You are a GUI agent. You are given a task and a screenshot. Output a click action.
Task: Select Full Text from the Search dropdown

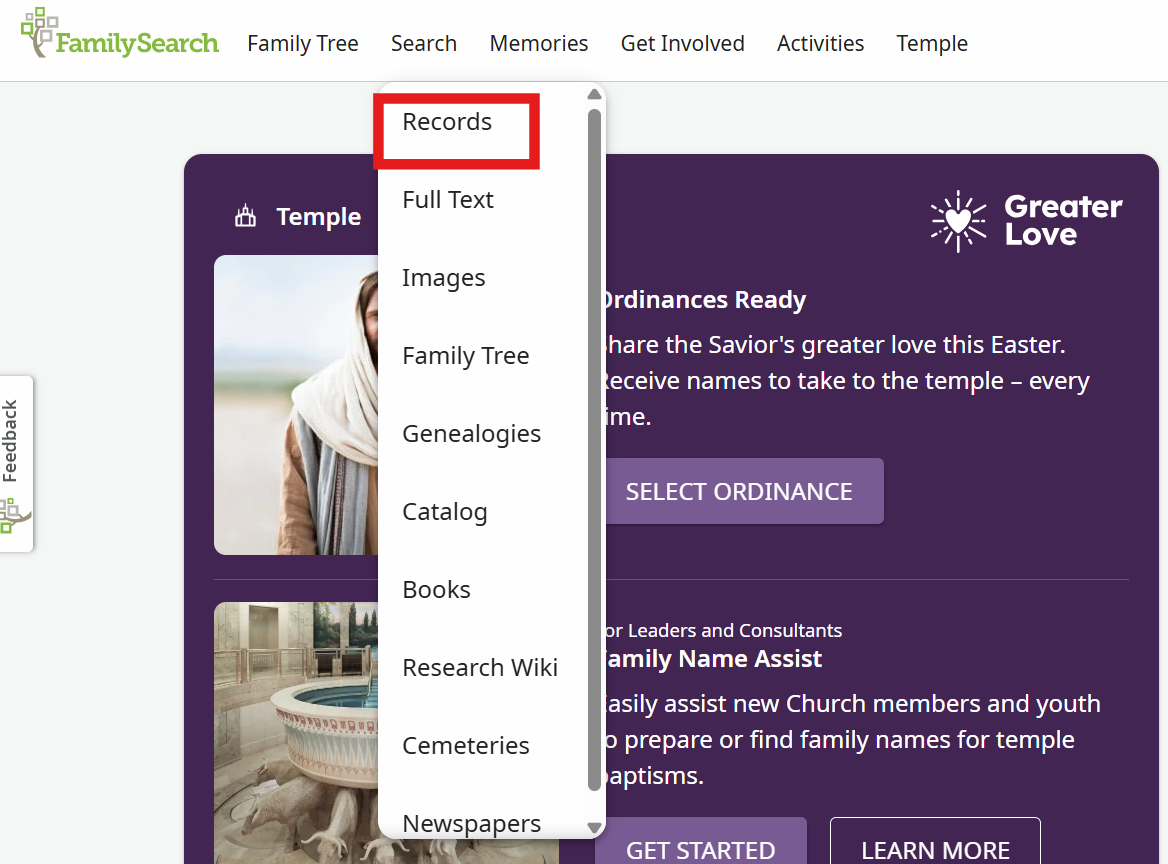click(x=448, y=200)
